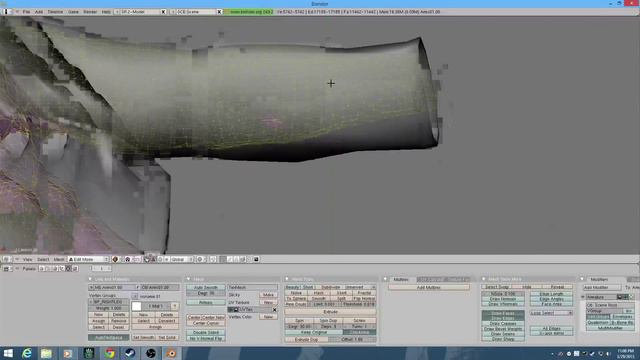Viewport: 640px width, 360px height.
Task: Click Set Smooth button
Action: point(143,338)
